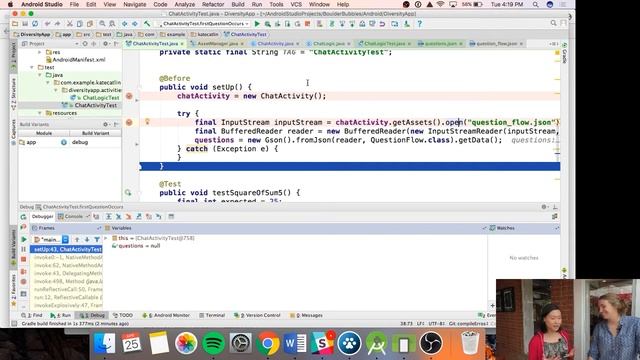Synchronize files with the refresh icon
The height and width of the screenshot is (360, 640).
click(x=35, y=24)
